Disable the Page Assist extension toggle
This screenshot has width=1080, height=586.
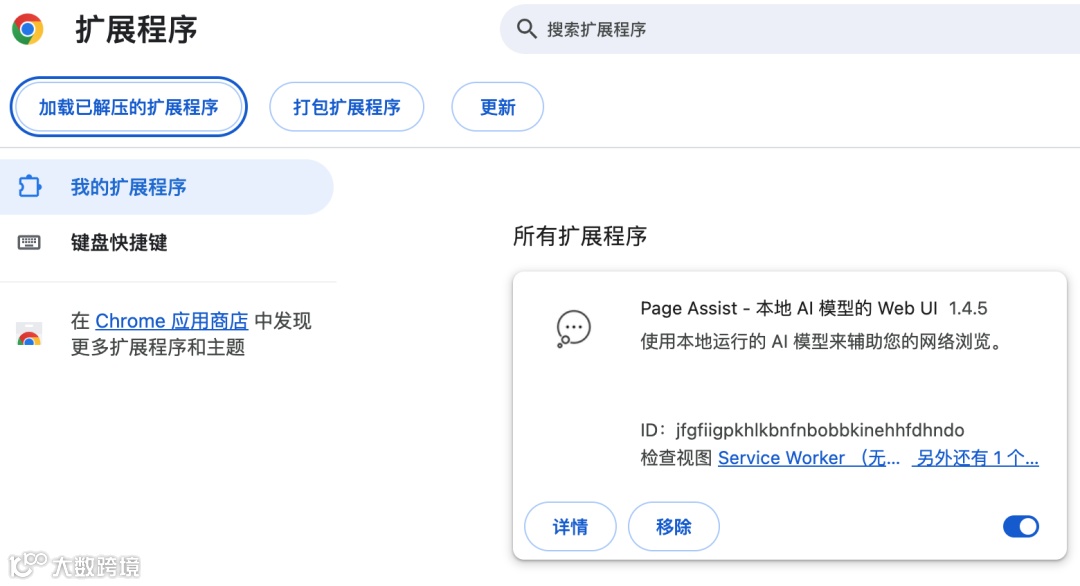(x=1021, y=527)
